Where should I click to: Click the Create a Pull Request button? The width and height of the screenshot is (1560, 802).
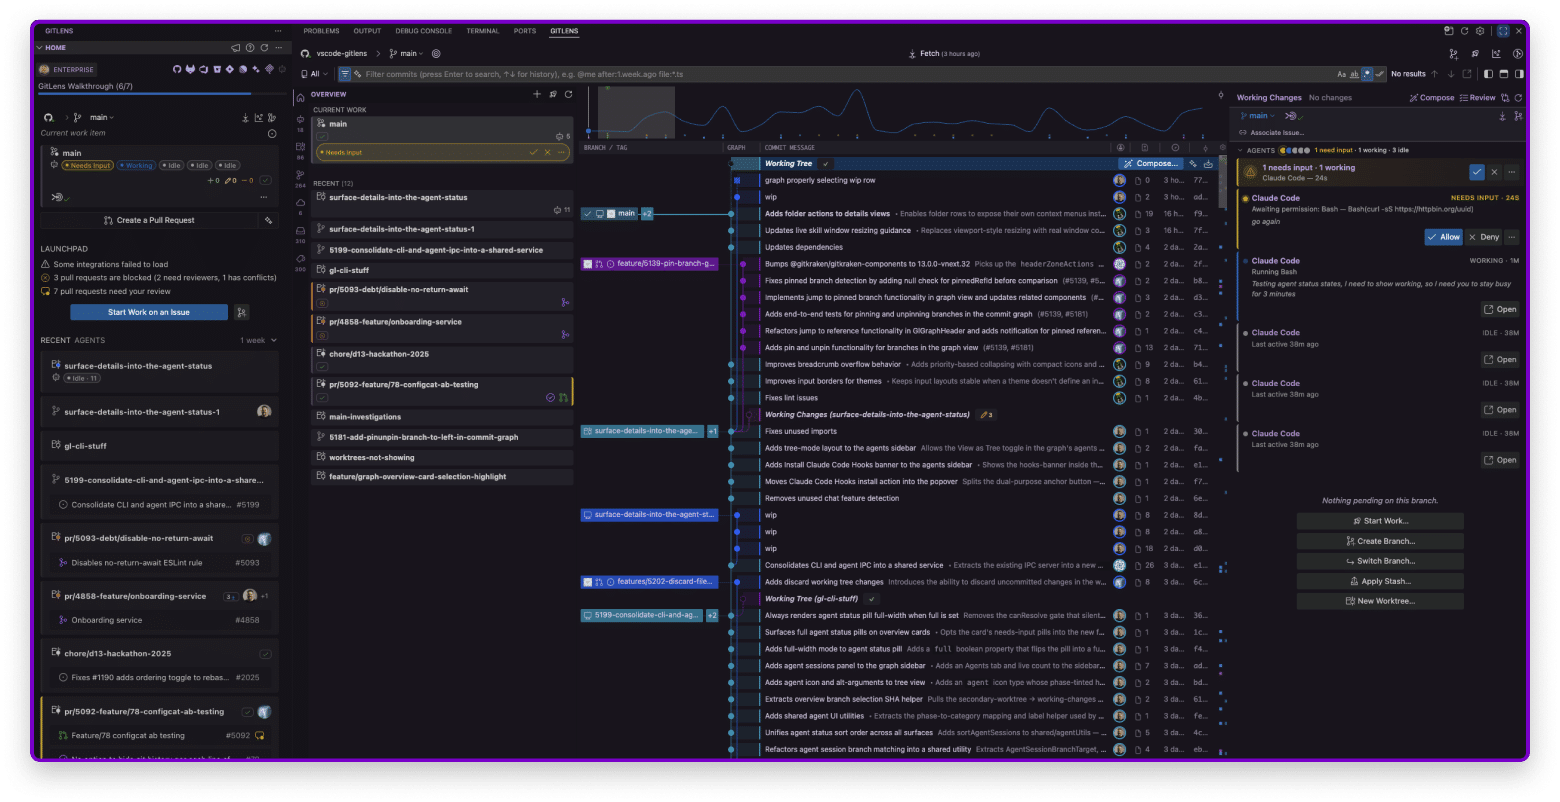click(x=149, y=220)
